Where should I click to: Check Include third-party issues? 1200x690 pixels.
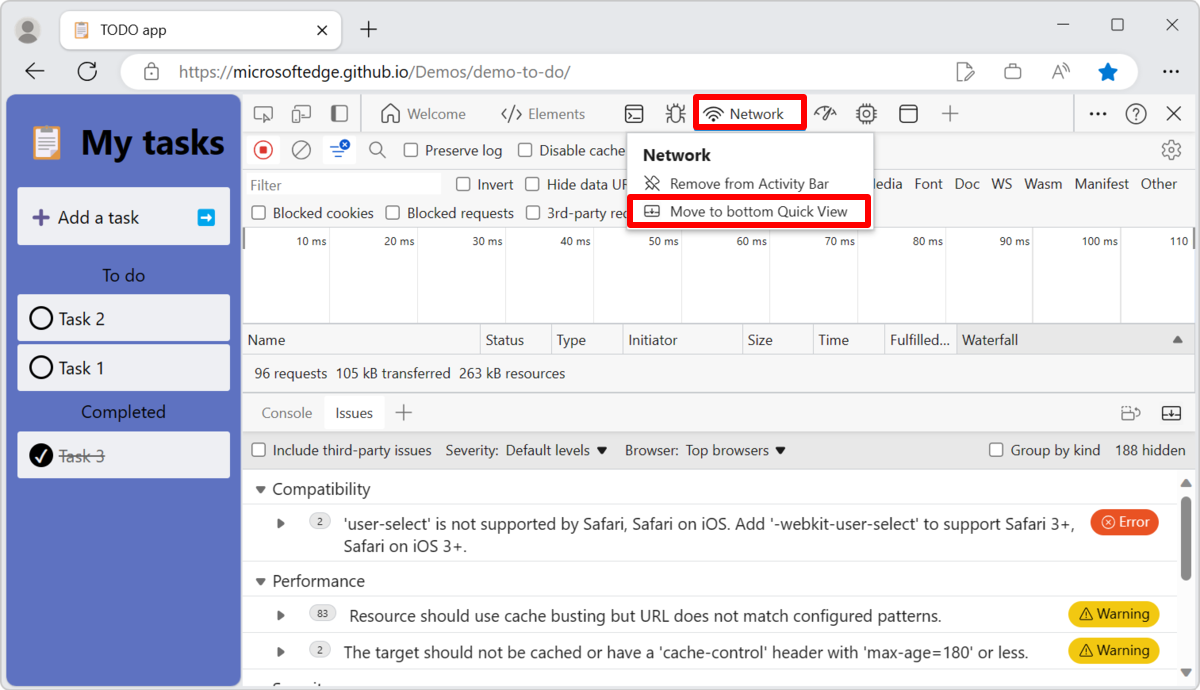coord(257,450)
